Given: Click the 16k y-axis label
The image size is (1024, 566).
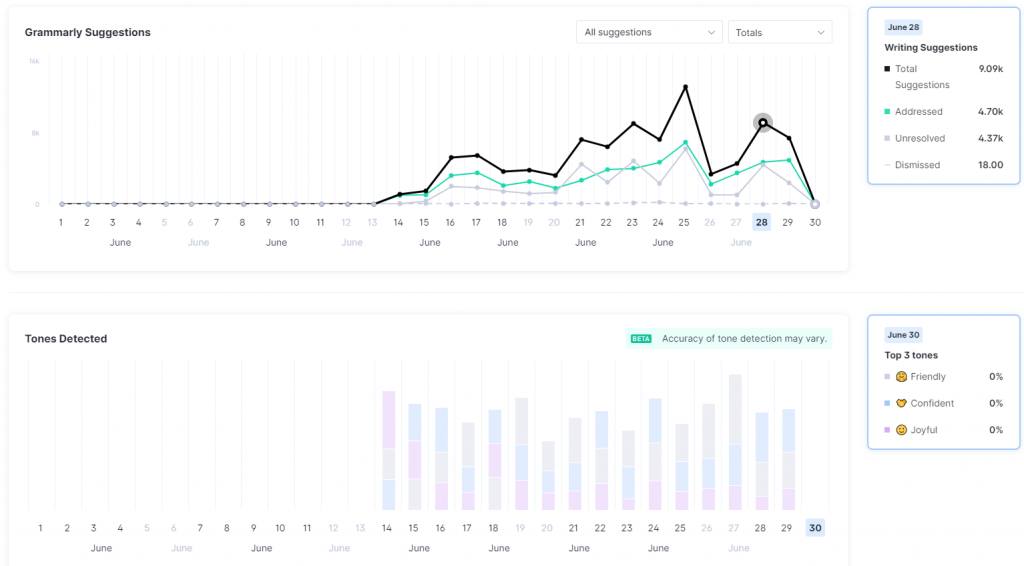Looking at the screenshot, I should pyautogui.click(x=34, y=61).
